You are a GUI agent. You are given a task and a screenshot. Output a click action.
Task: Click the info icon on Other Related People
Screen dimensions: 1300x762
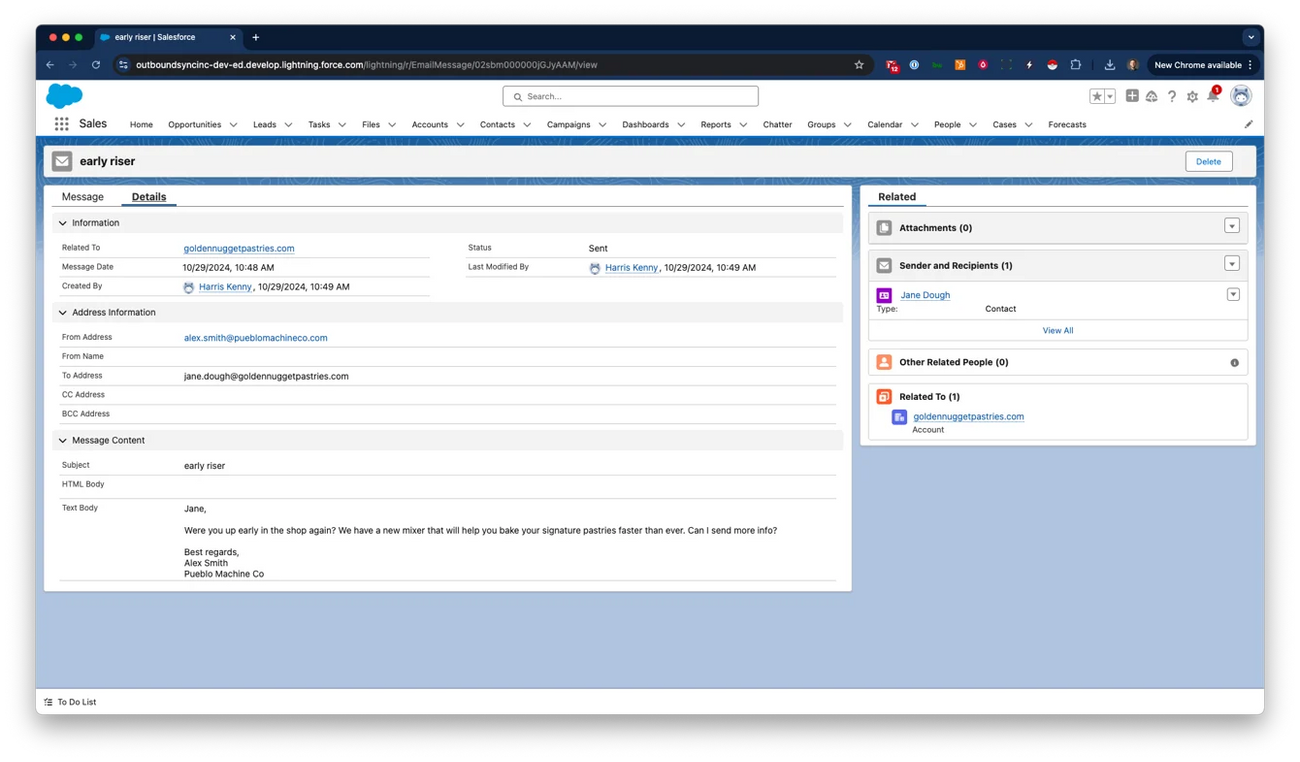tap(1234, 362)
